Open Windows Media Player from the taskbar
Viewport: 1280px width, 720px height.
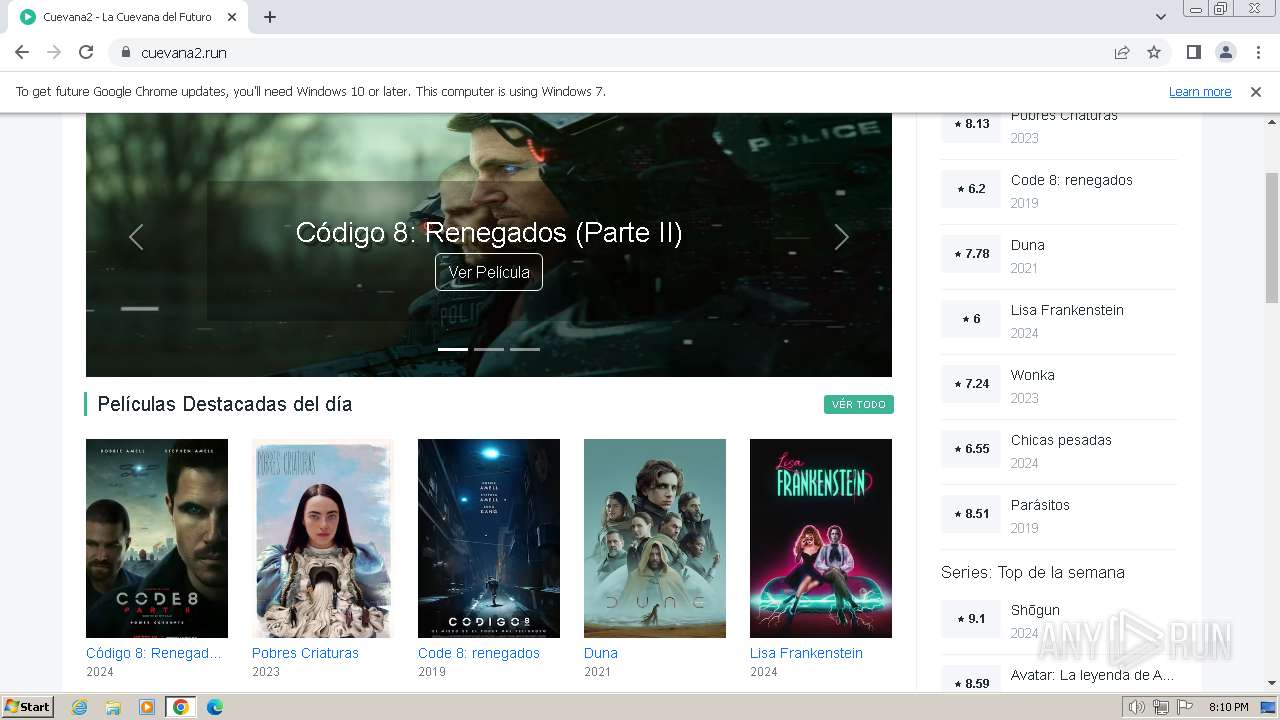(x=147, y=707)
